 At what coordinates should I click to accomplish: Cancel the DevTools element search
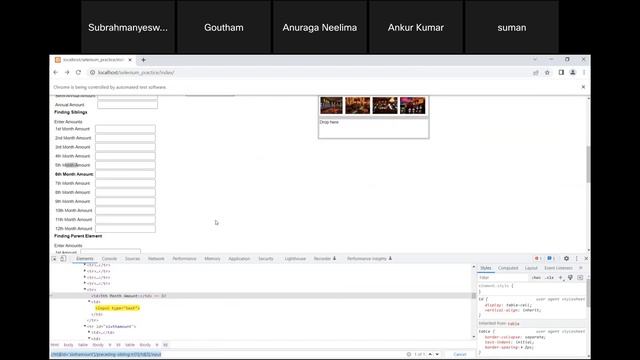[x=460, y=354]
